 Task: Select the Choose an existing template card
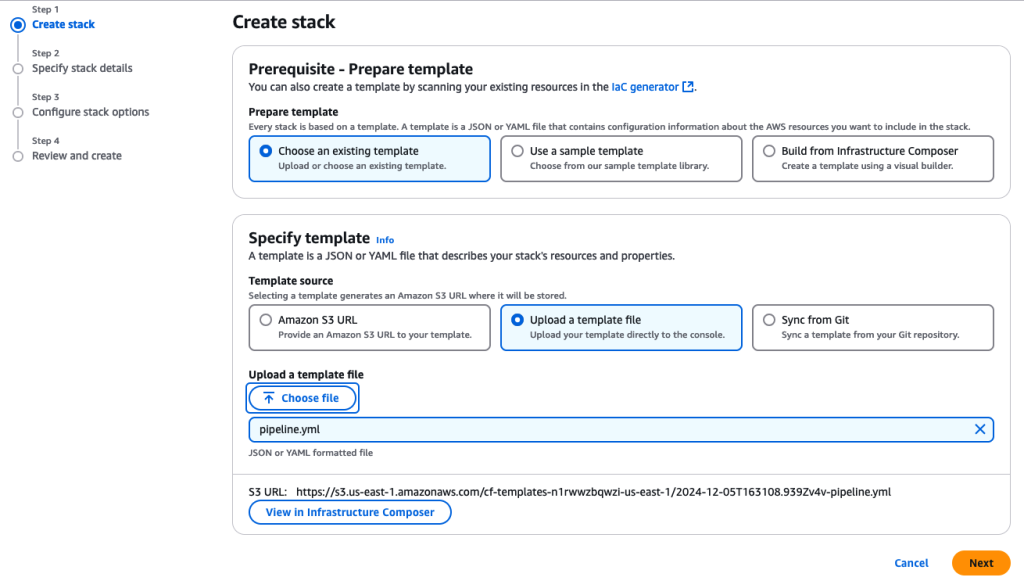[x=266, y=150]
